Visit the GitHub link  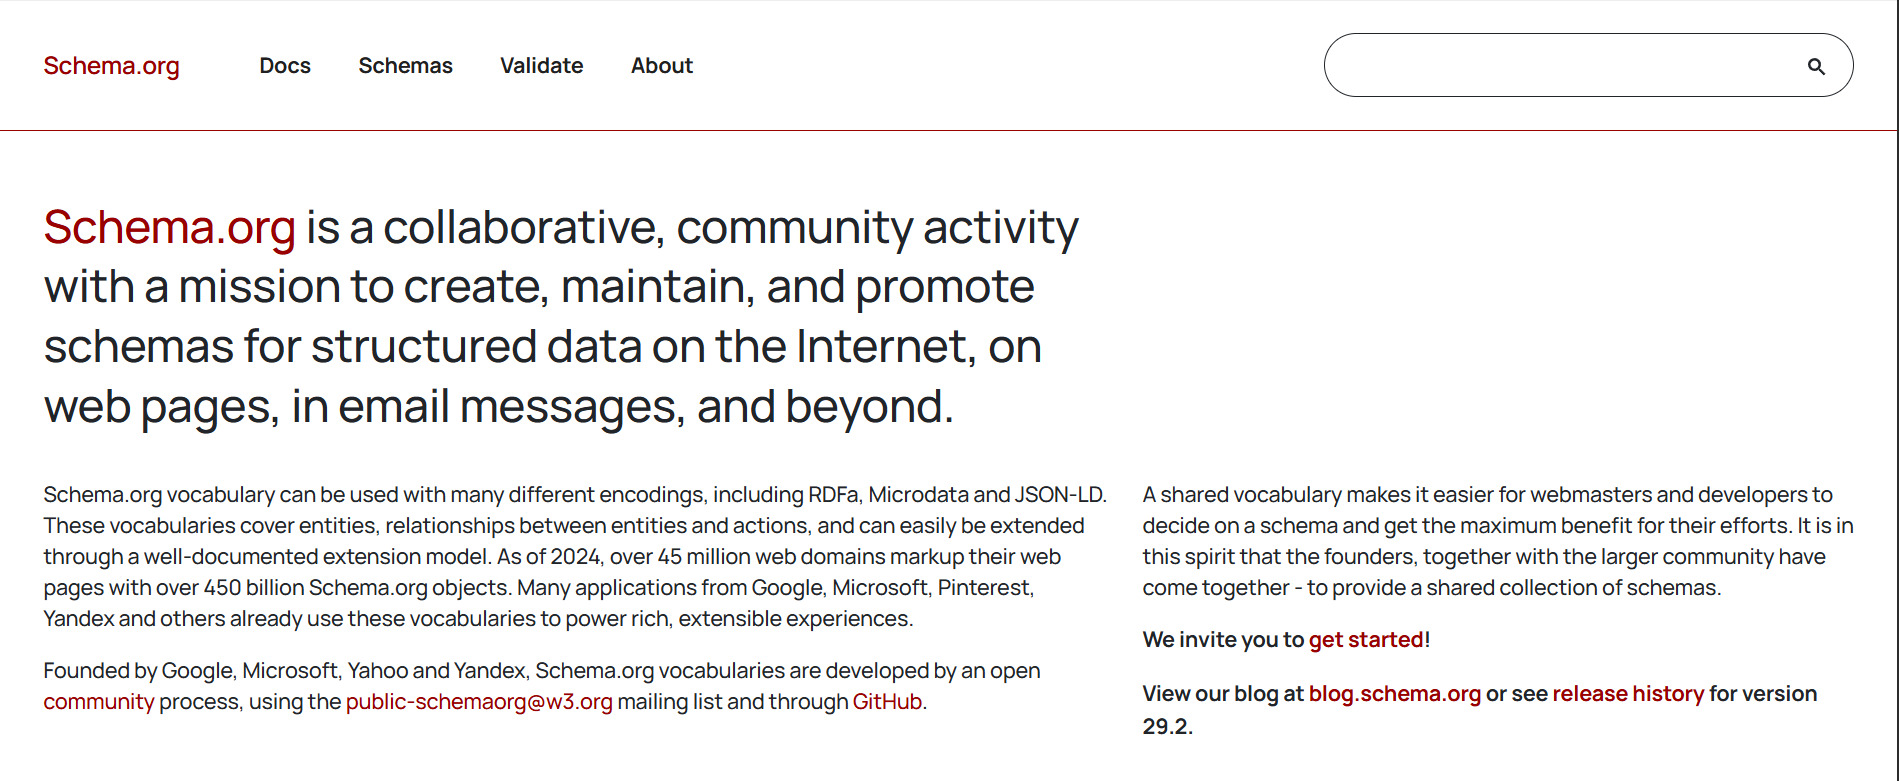click(x=887, y=702)
